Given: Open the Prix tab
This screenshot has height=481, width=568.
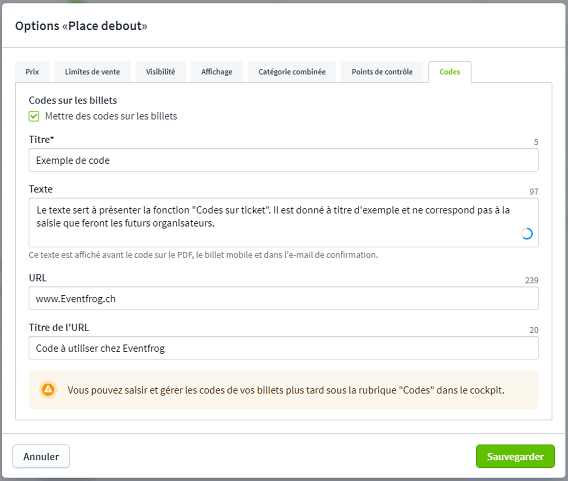Looking at the screenshot, I should pos(32,72).
